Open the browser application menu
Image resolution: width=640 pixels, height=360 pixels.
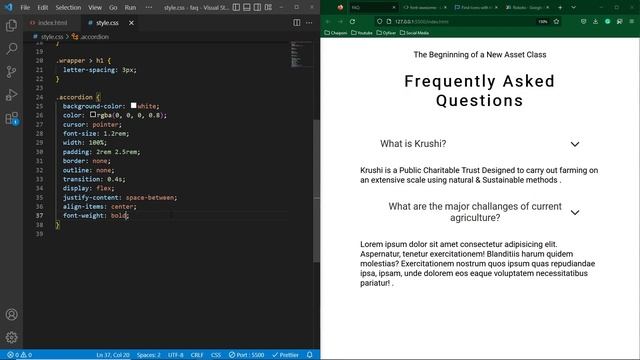(x=631, y=22)
